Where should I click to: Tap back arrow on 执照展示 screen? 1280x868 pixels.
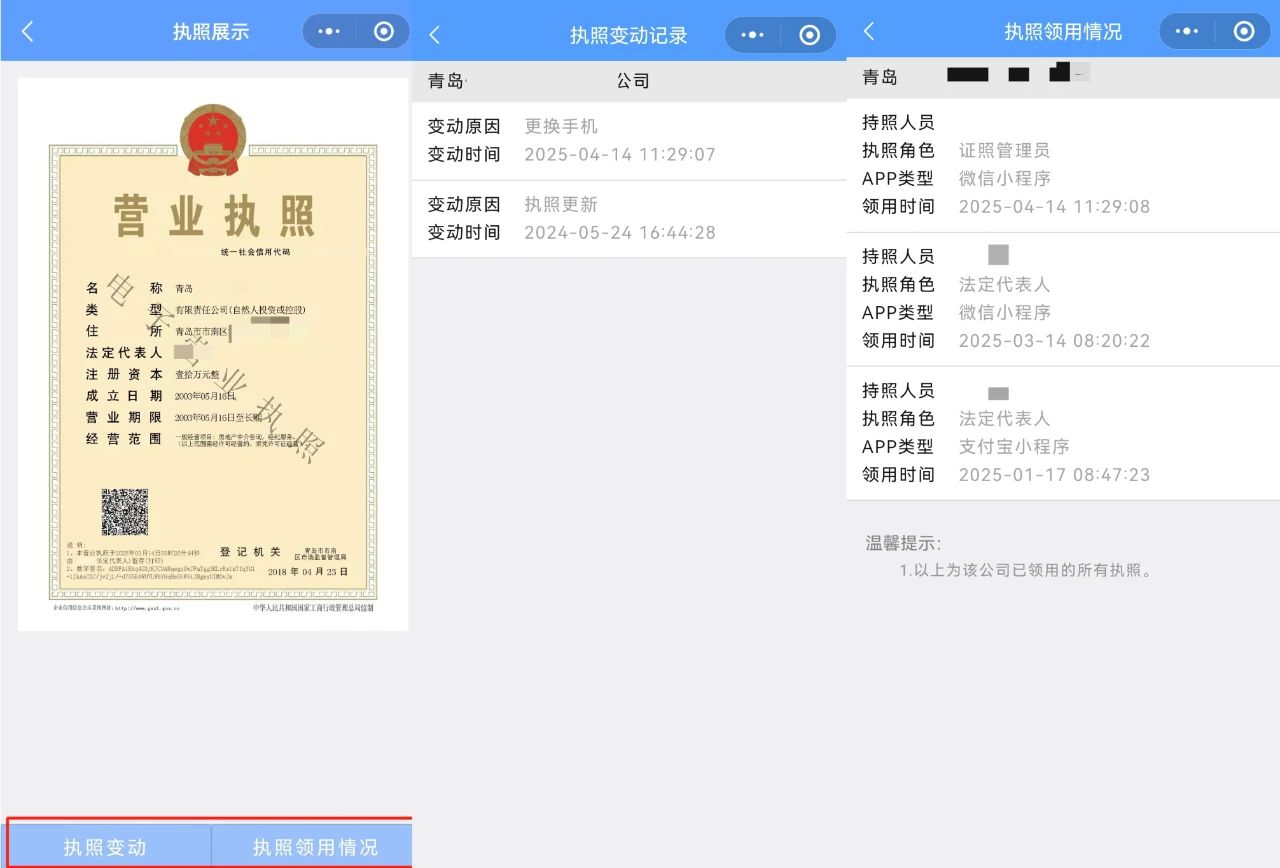28,32
